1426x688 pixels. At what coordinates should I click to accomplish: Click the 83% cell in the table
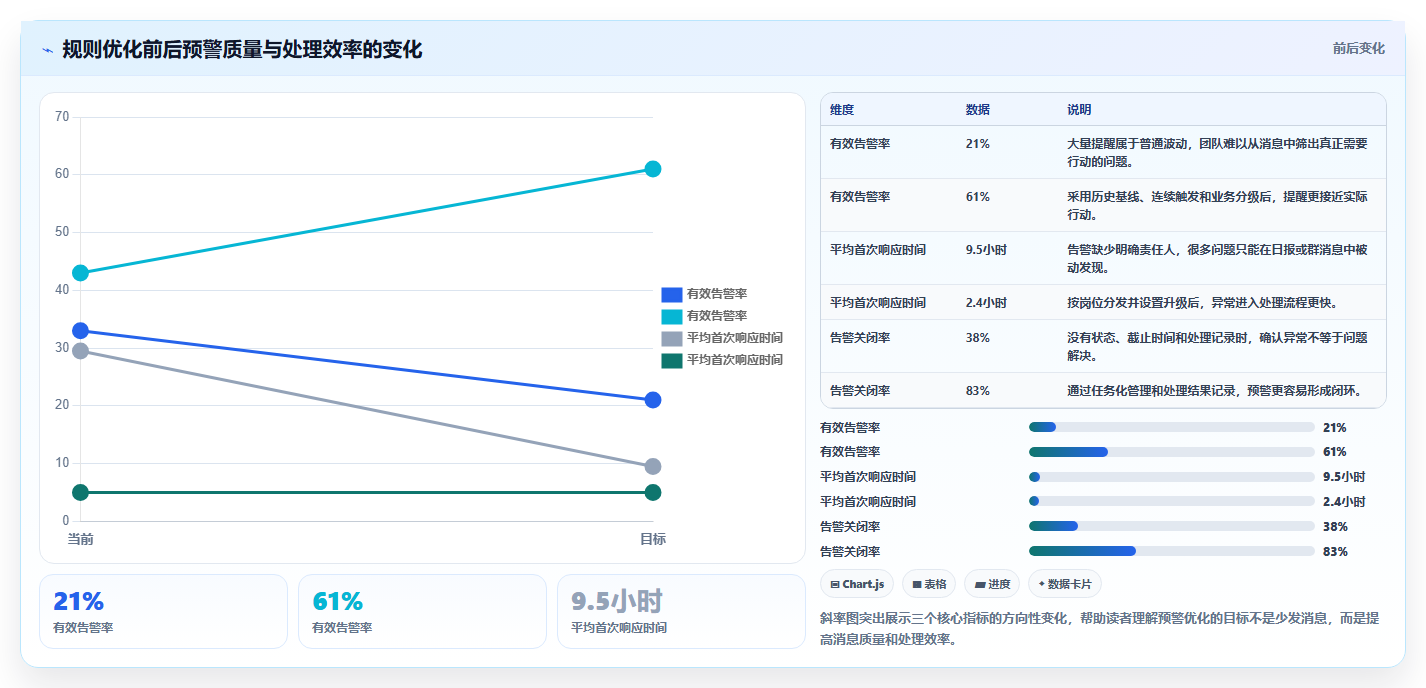tap(978, 391)
